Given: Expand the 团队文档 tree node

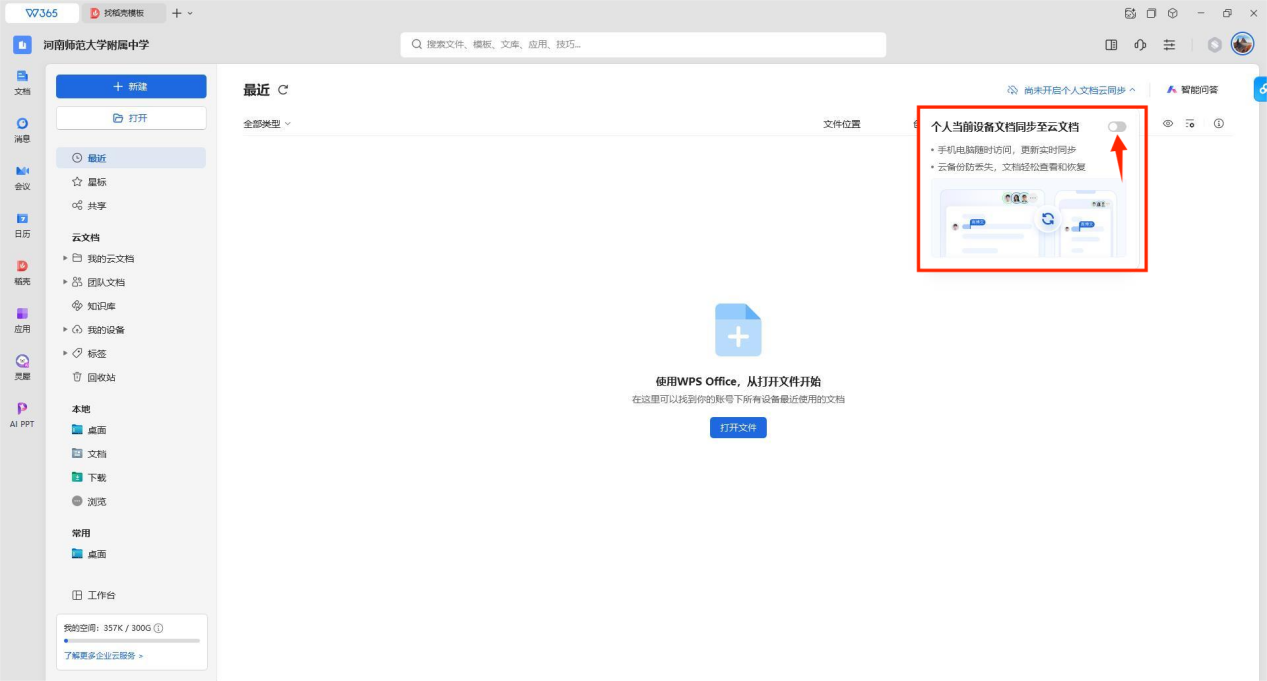Looking at the screenshot, I should 66,282.
